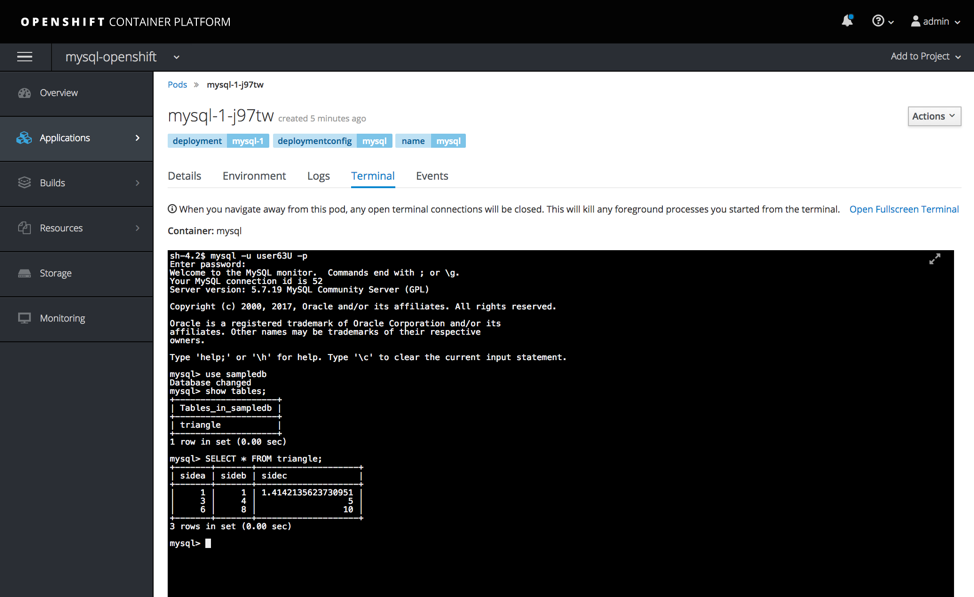Switch to the Events tab
This screenshot has height=597, width=974.
click(431, 175)
